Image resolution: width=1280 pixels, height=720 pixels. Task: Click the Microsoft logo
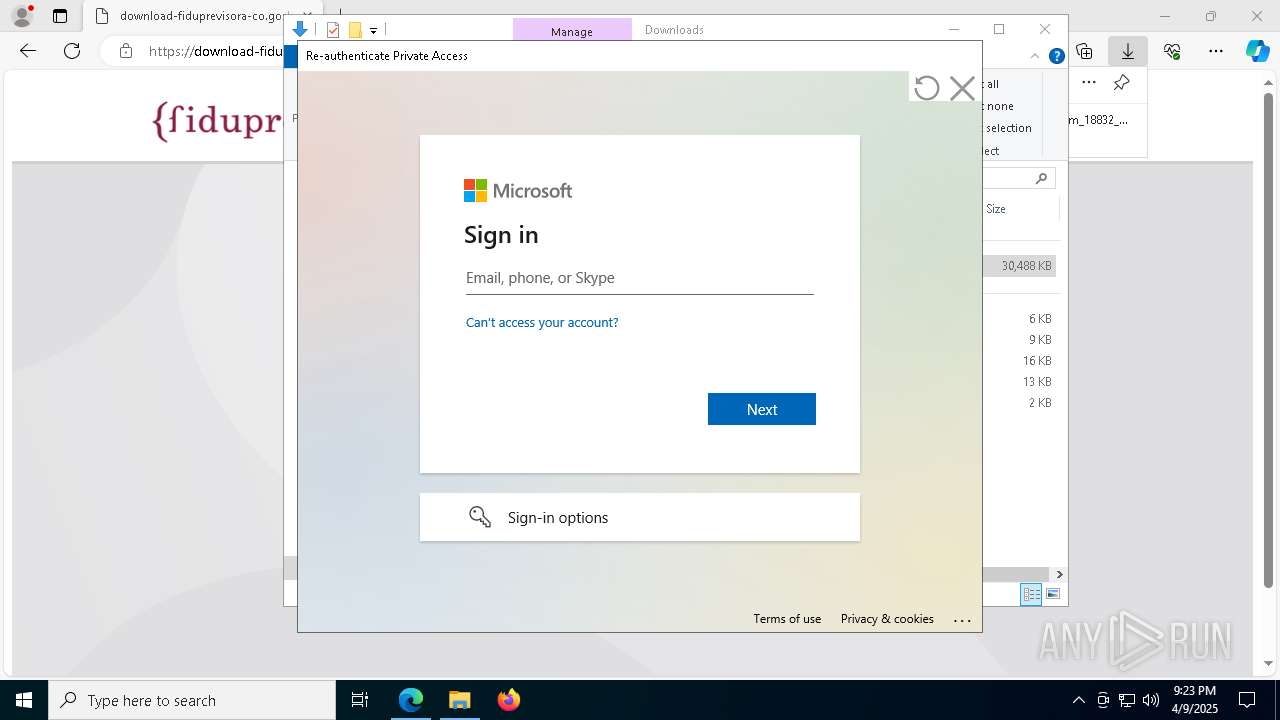pyautogui.click(x=518, y=190)
